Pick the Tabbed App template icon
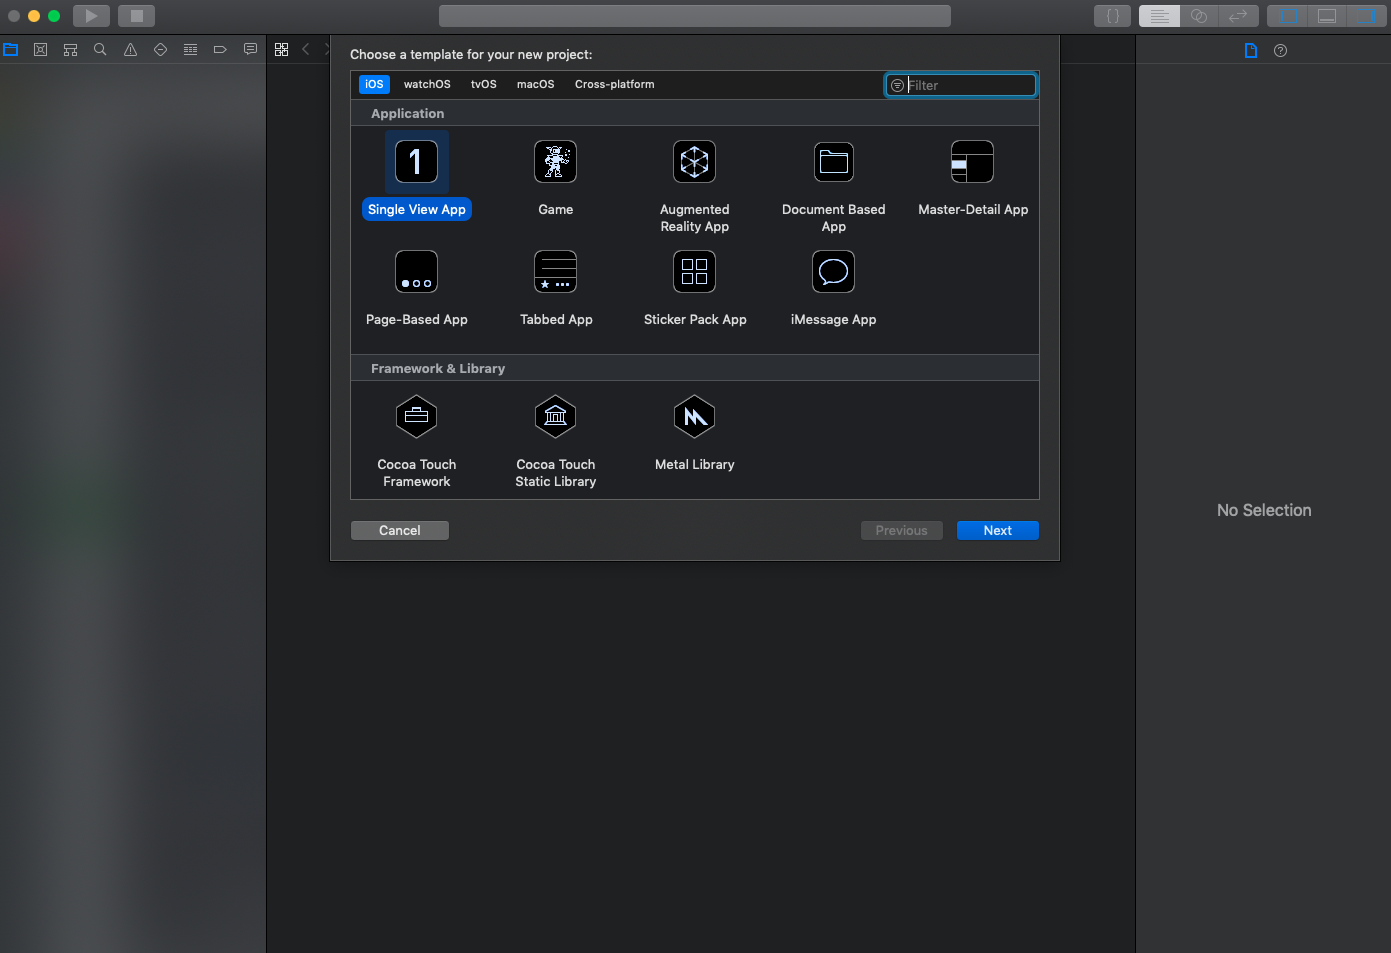The image size is (1391, 953). click(555, 272)
